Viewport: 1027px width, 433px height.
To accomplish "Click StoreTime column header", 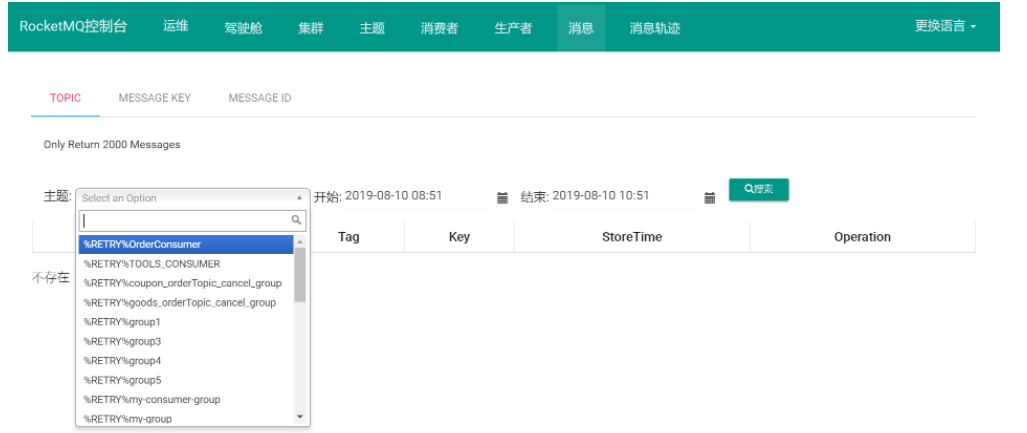I will point(632,237).
